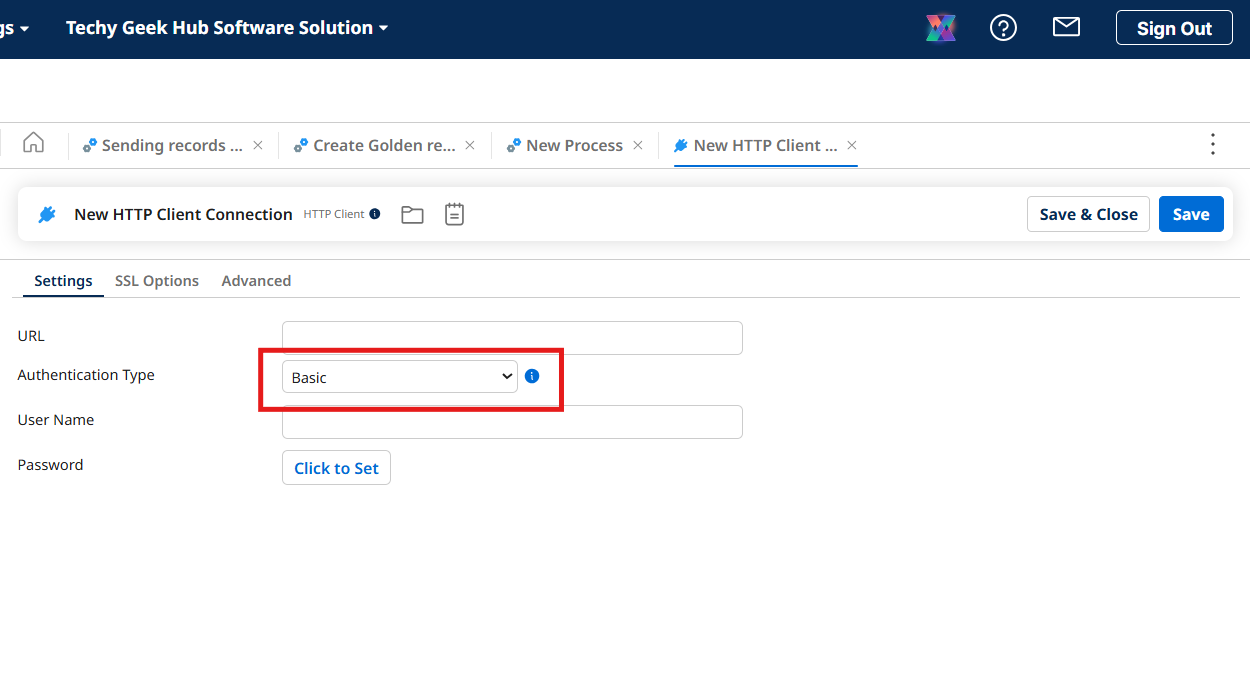
Task: Click into the URL input field
Action: (512, 338)
